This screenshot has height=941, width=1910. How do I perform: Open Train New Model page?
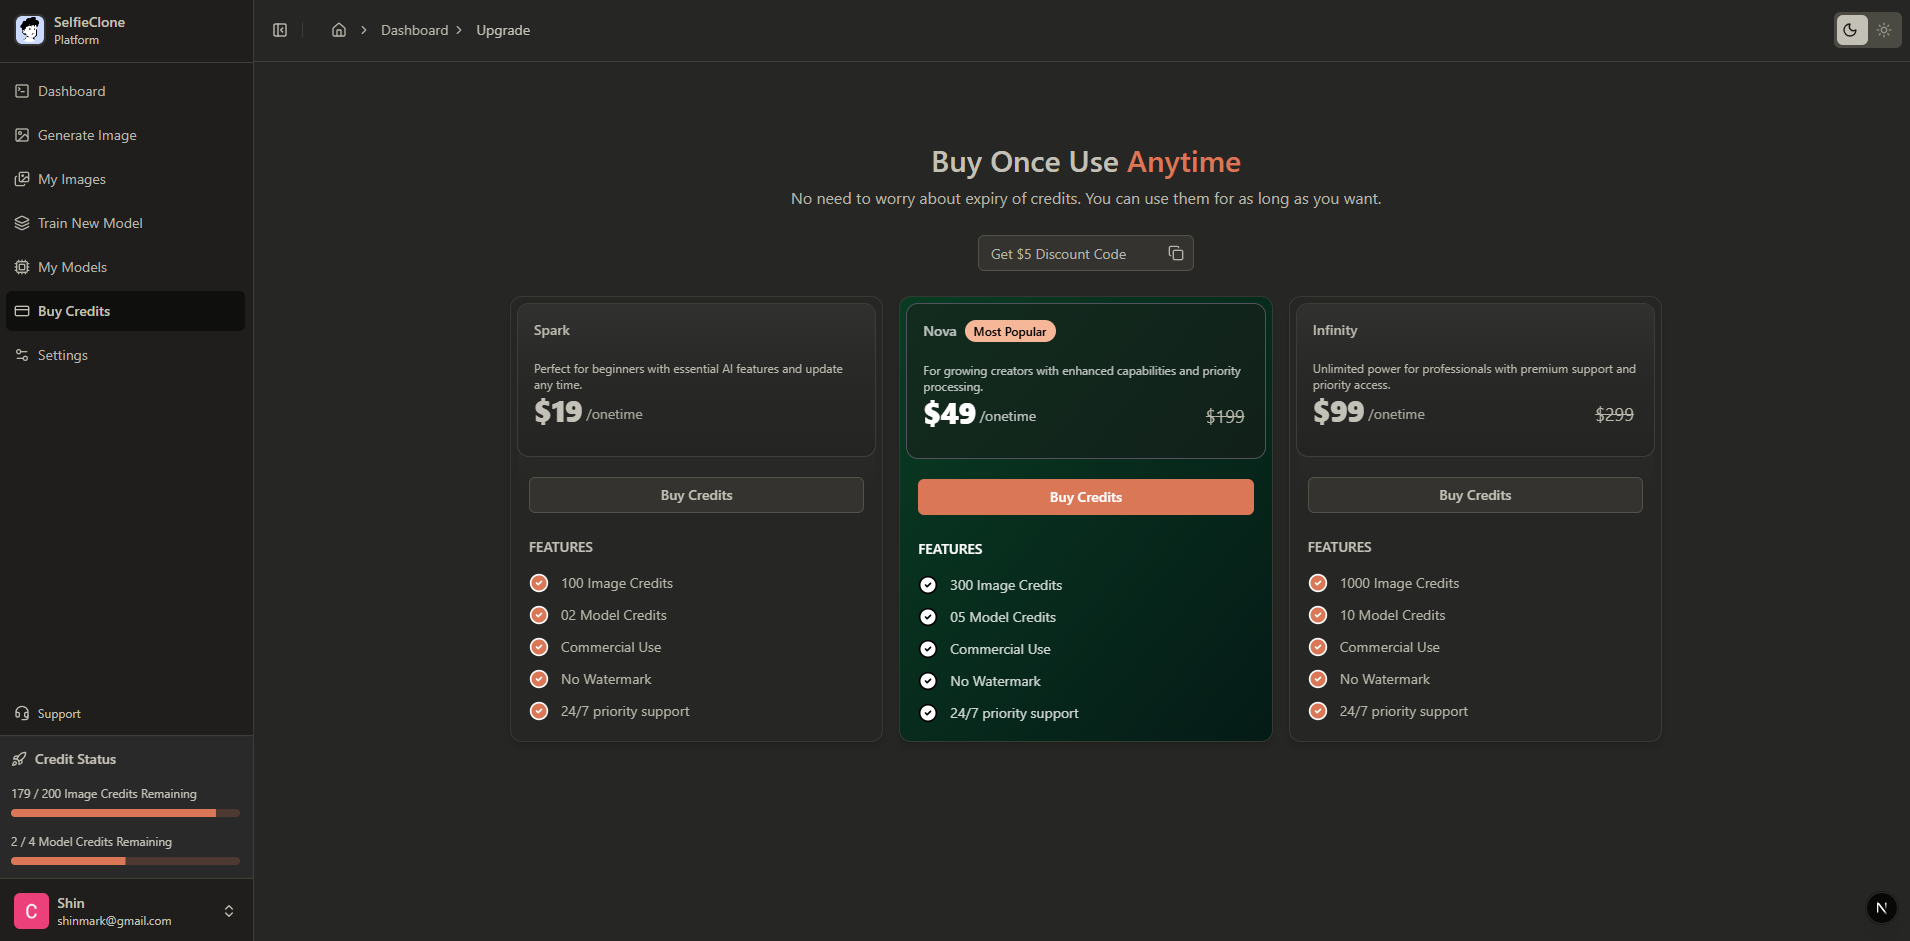(x=126, y=223)
